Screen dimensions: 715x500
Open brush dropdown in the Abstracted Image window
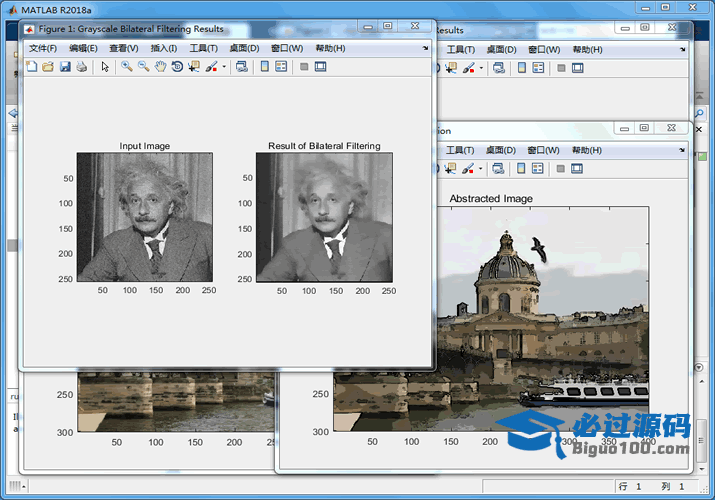click(481, 169)
